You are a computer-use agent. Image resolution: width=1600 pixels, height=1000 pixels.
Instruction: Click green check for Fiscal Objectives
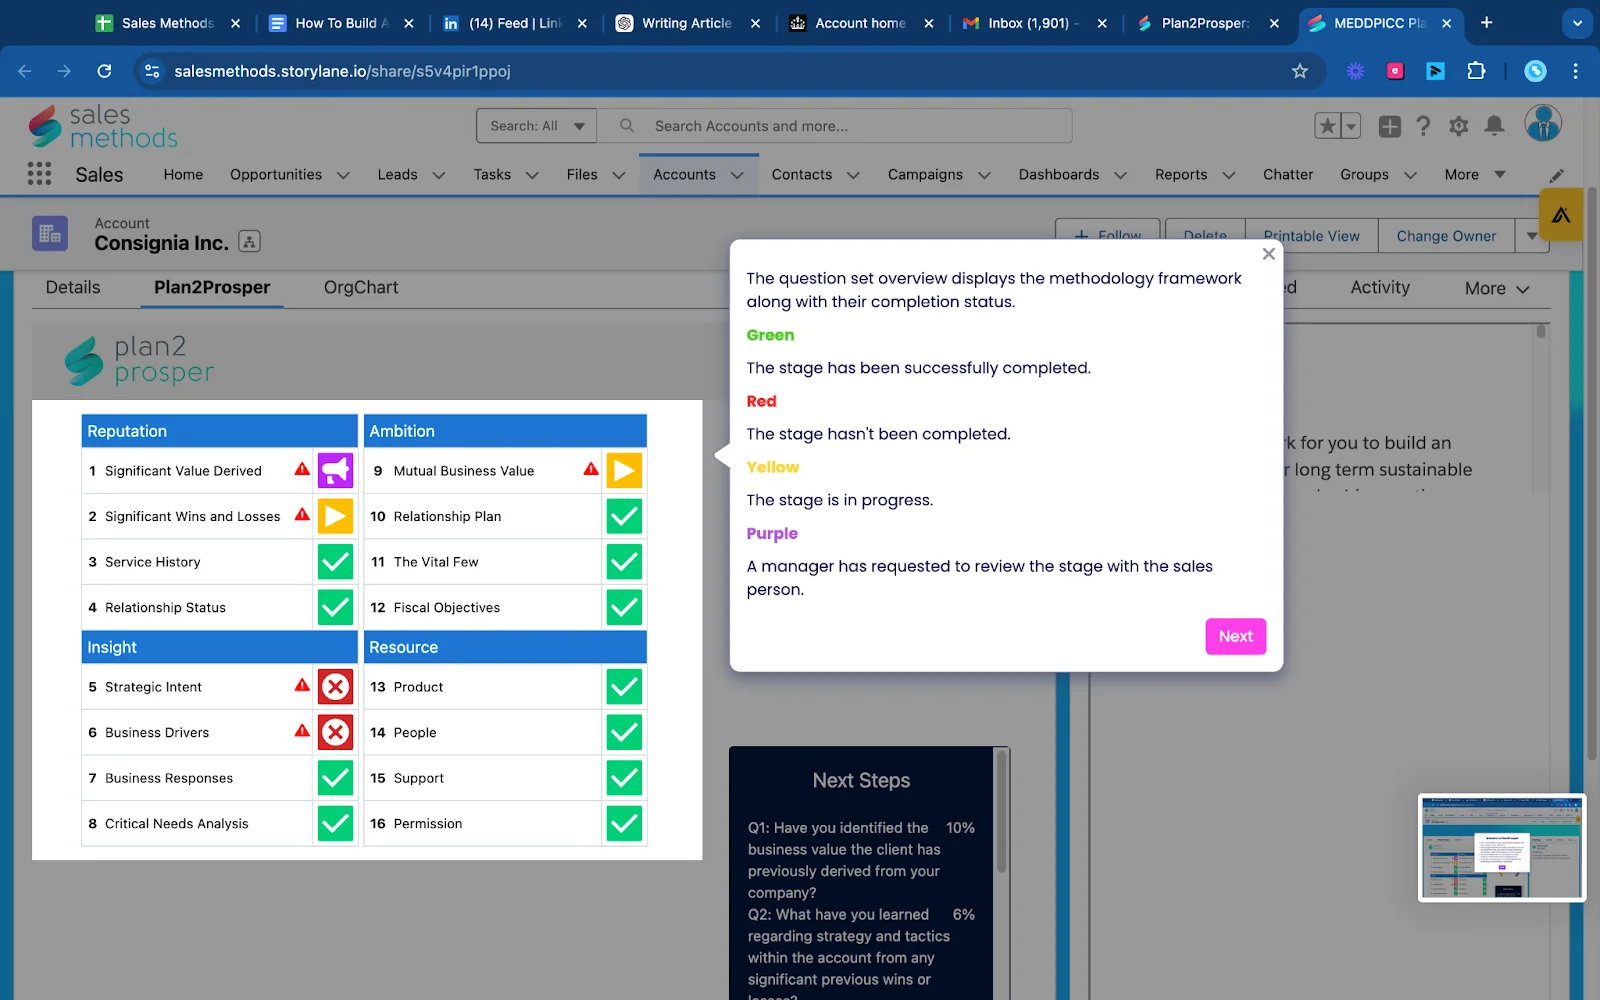tap(624, 607)
